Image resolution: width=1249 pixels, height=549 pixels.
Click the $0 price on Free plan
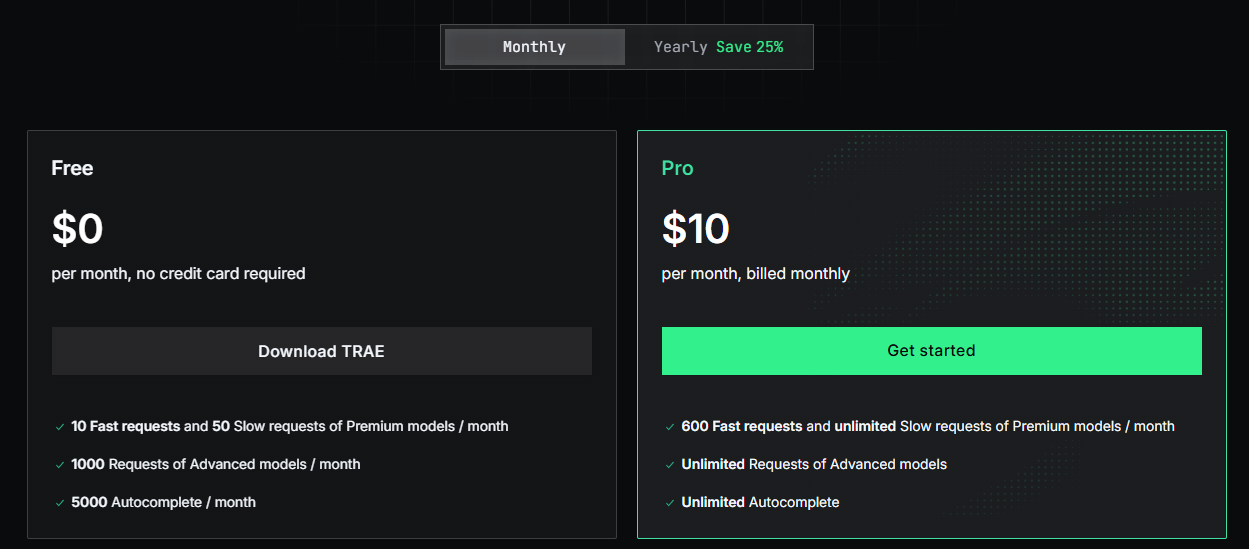pyautogui.click(x=77, y=229)
